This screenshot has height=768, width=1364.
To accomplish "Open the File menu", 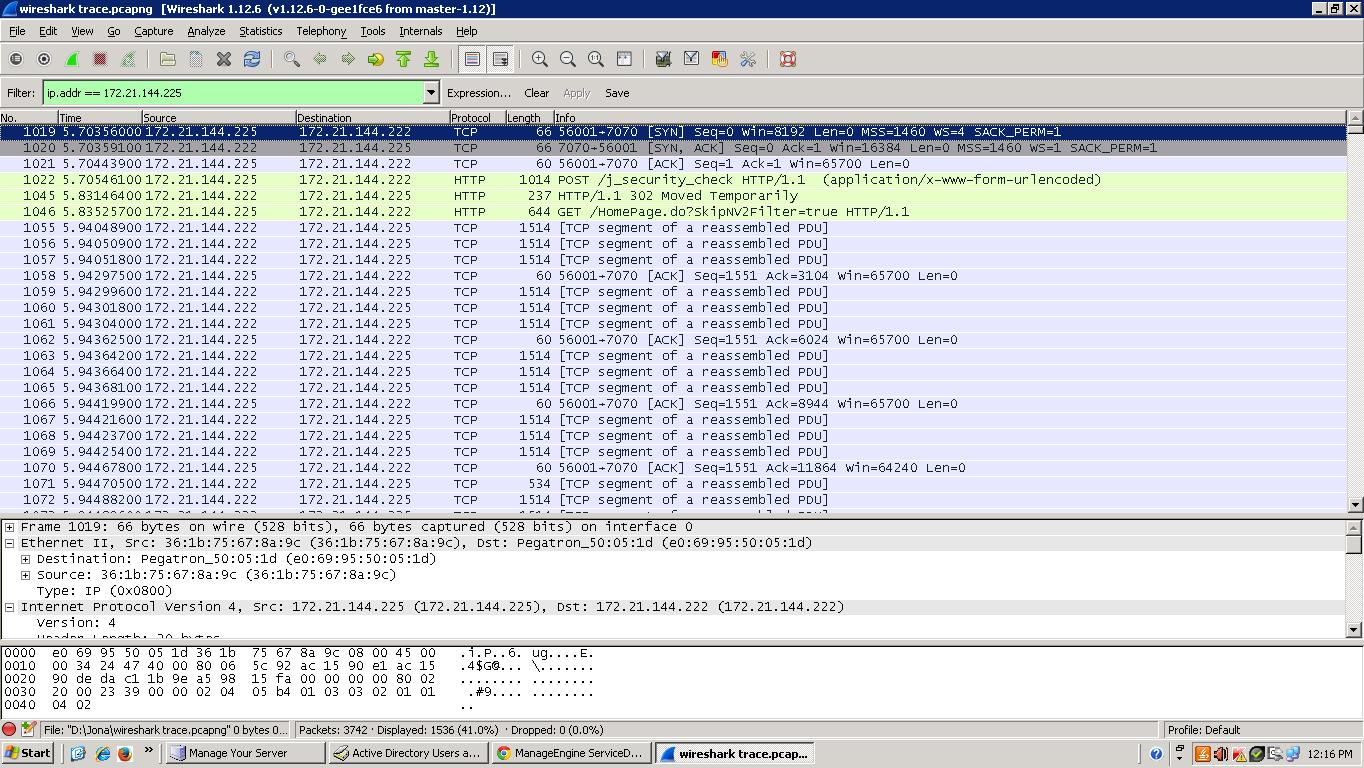I will [17, 31].
